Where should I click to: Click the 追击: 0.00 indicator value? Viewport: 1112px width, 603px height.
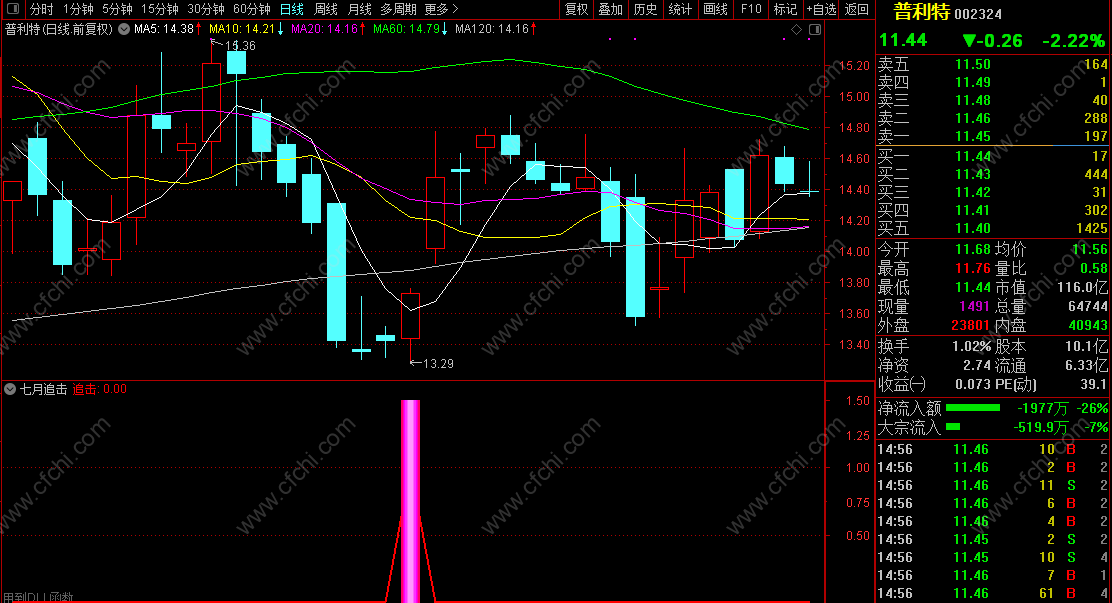[100, 389]
